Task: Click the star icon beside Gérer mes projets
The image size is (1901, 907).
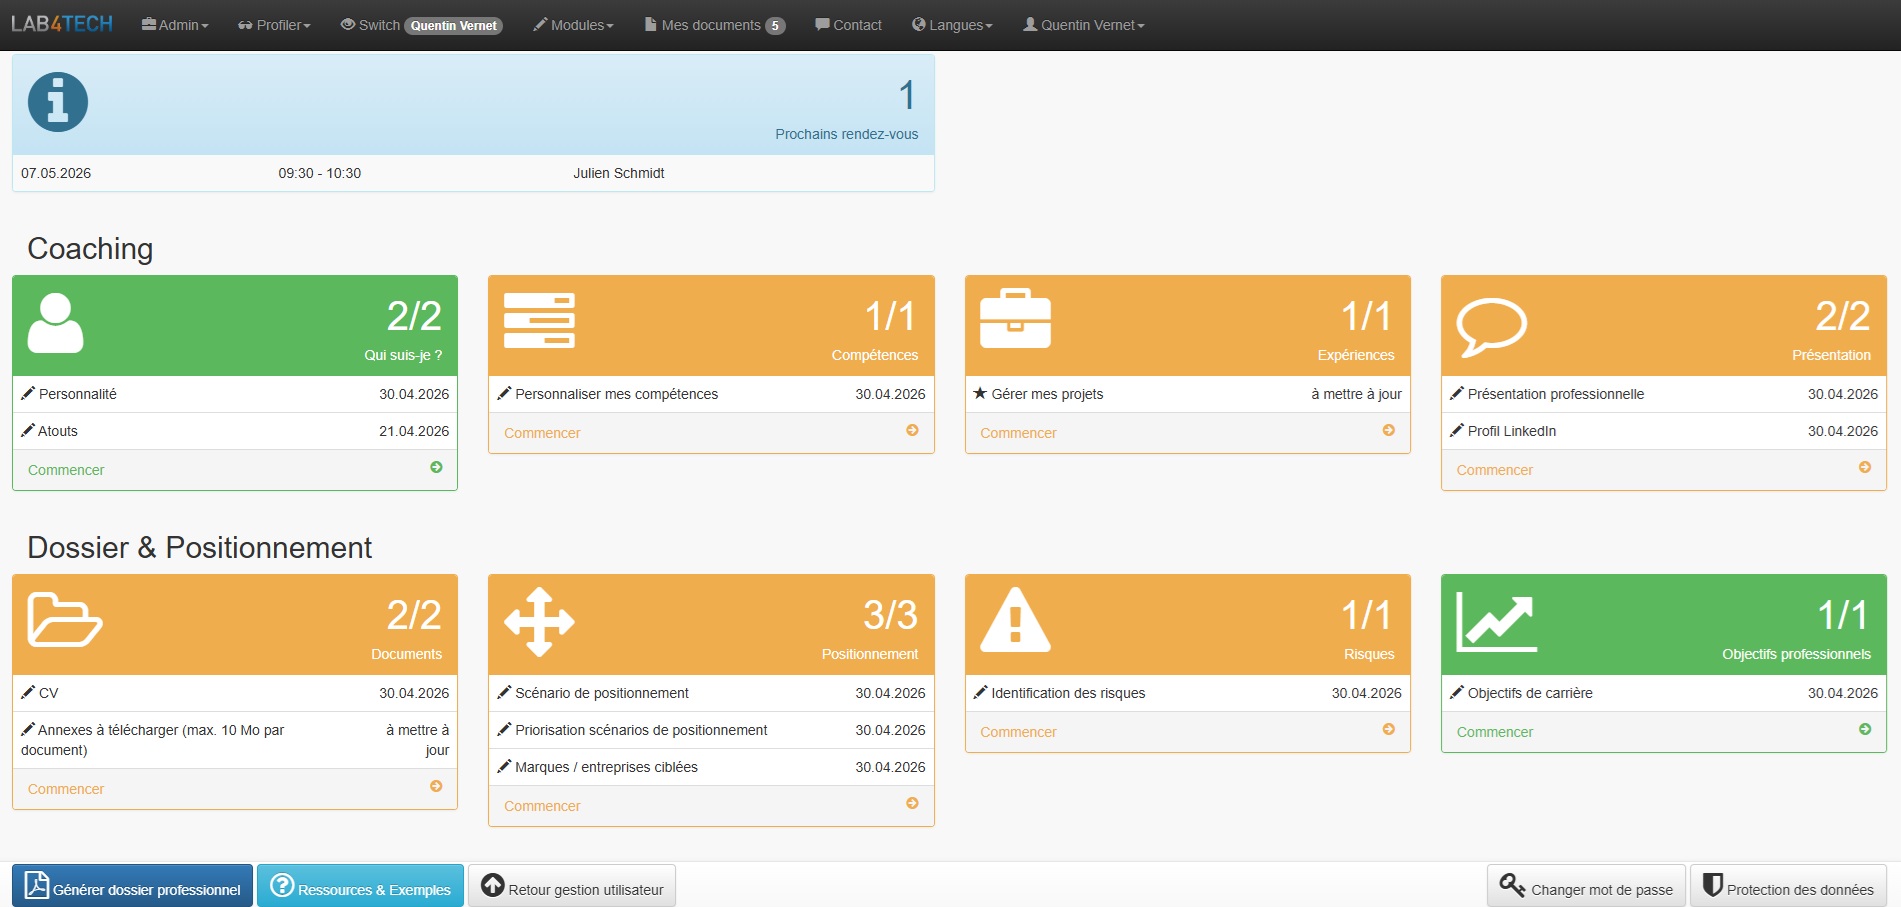Action: tap(980, 393)
